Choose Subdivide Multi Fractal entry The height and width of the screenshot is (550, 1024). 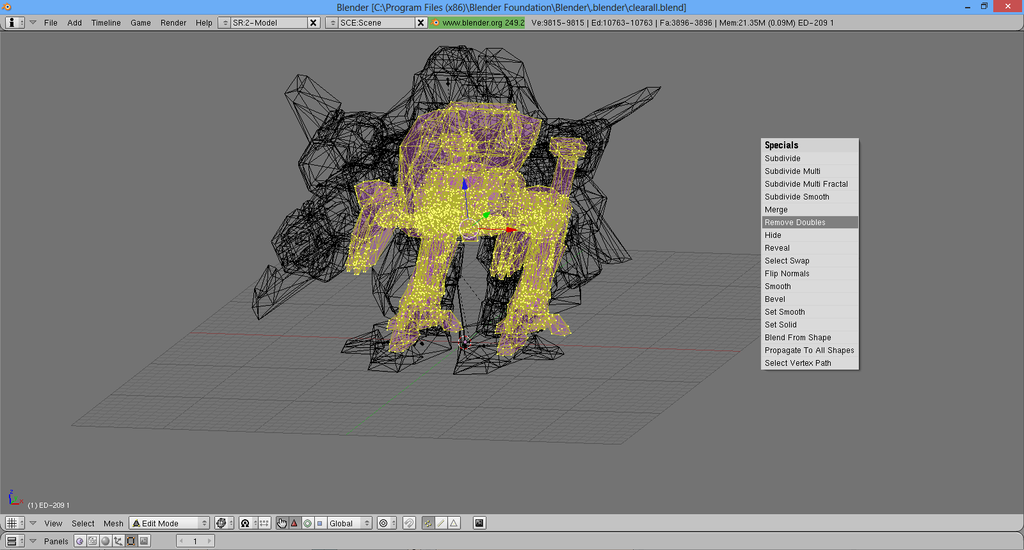coord(810,184)
